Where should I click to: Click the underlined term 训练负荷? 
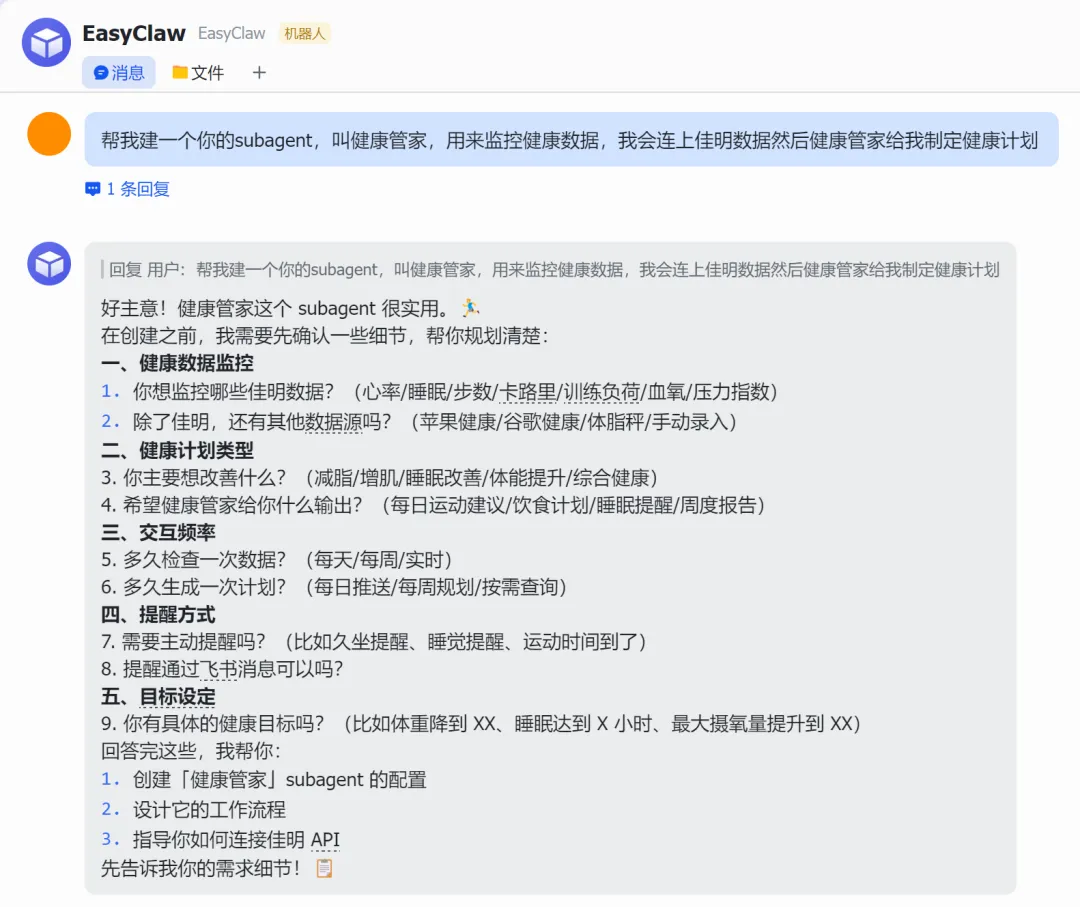tap(597, 391)
